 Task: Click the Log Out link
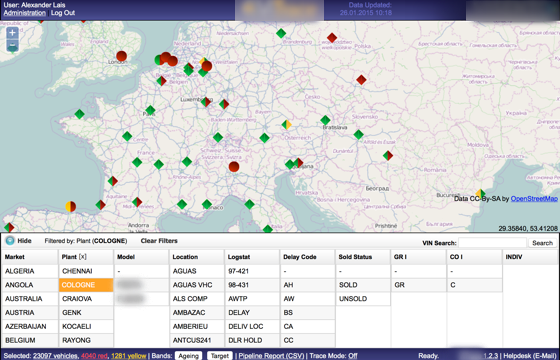pos(63,13)
